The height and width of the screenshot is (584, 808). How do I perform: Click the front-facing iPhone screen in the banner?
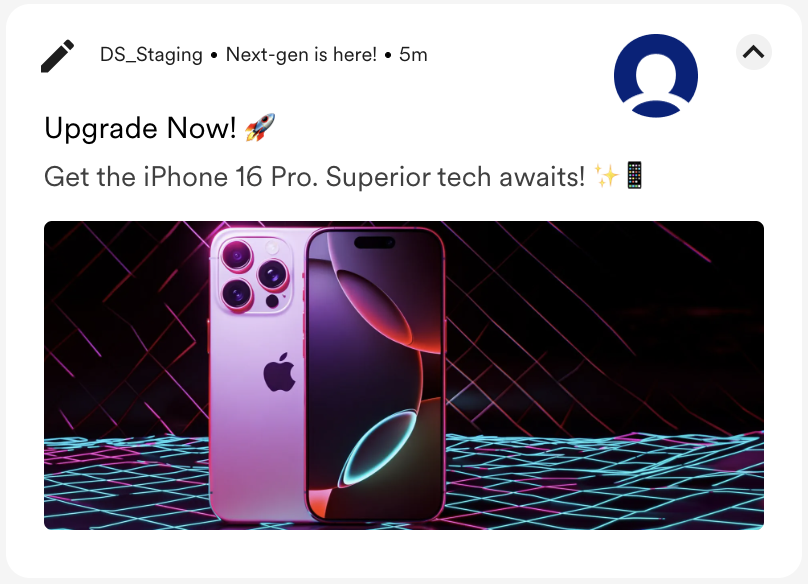375,375
